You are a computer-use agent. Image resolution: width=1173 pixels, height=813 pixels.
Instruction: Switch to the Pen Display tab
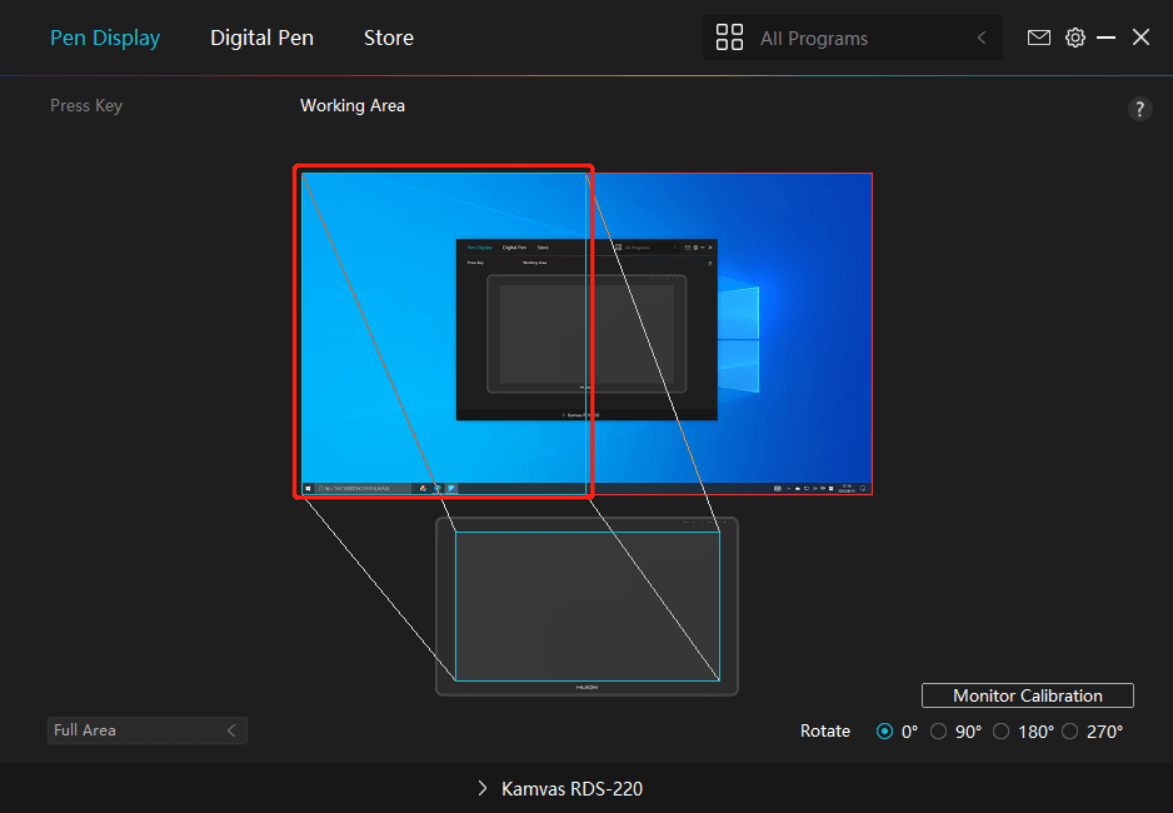coord(105,38)
